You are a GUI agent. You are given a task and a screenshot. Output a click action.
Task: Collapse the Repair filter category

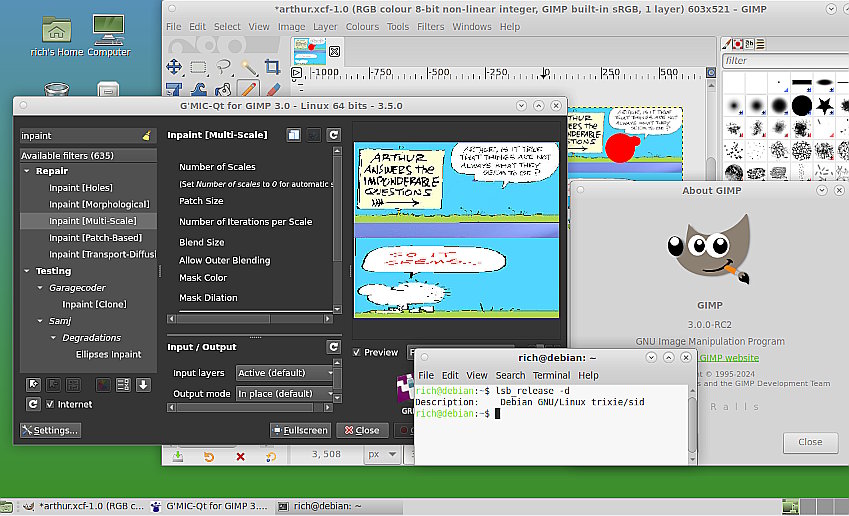pos(27,171)
